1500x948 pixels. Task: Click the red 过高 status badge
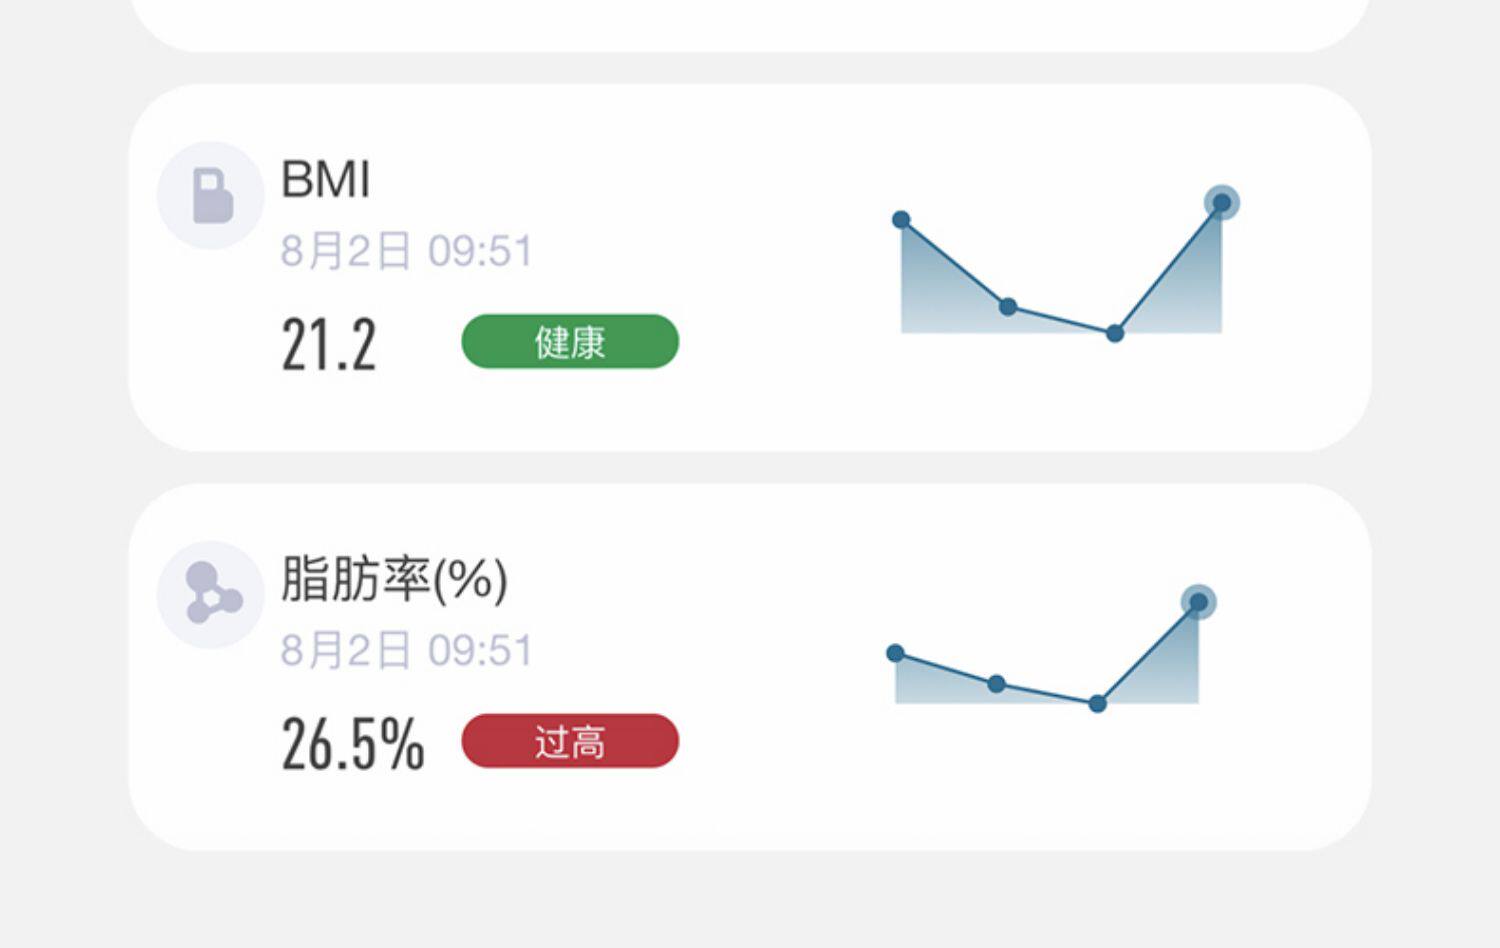(570, 741)
